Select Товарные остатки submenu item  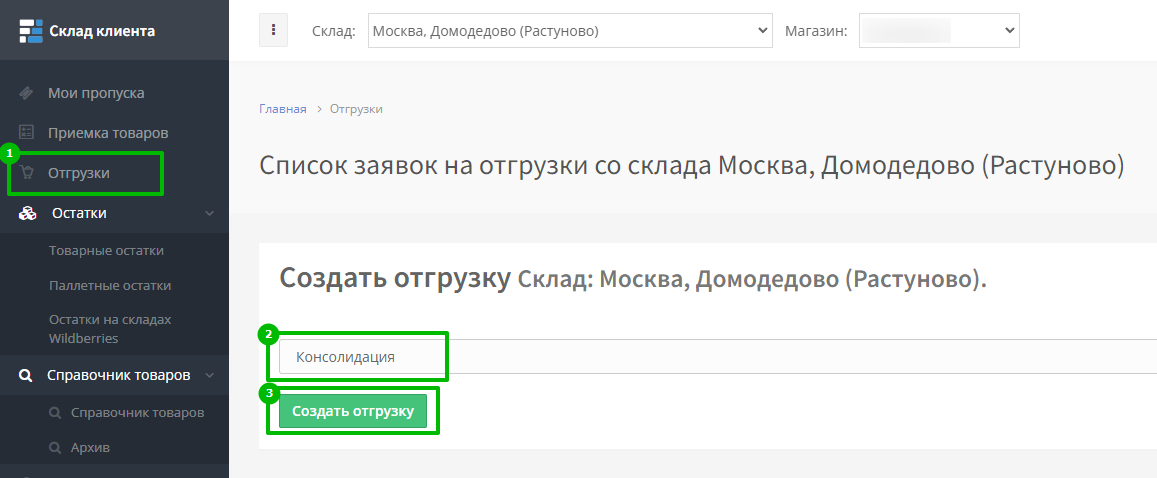tap(106, 251)
